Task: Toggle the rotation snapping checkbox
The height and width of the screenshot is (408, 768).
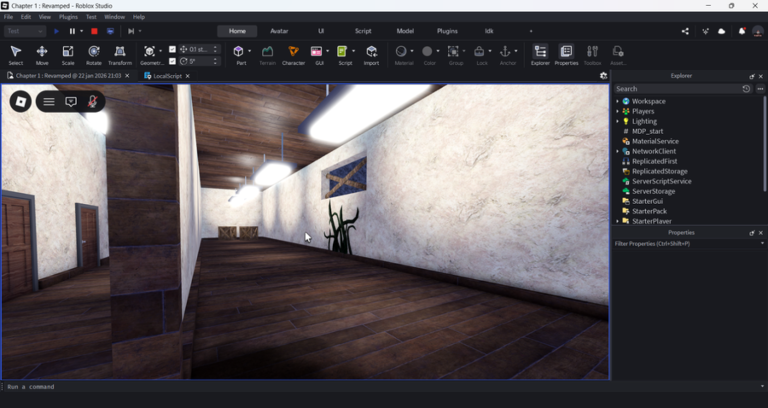Action: click(x=172, y=61)
